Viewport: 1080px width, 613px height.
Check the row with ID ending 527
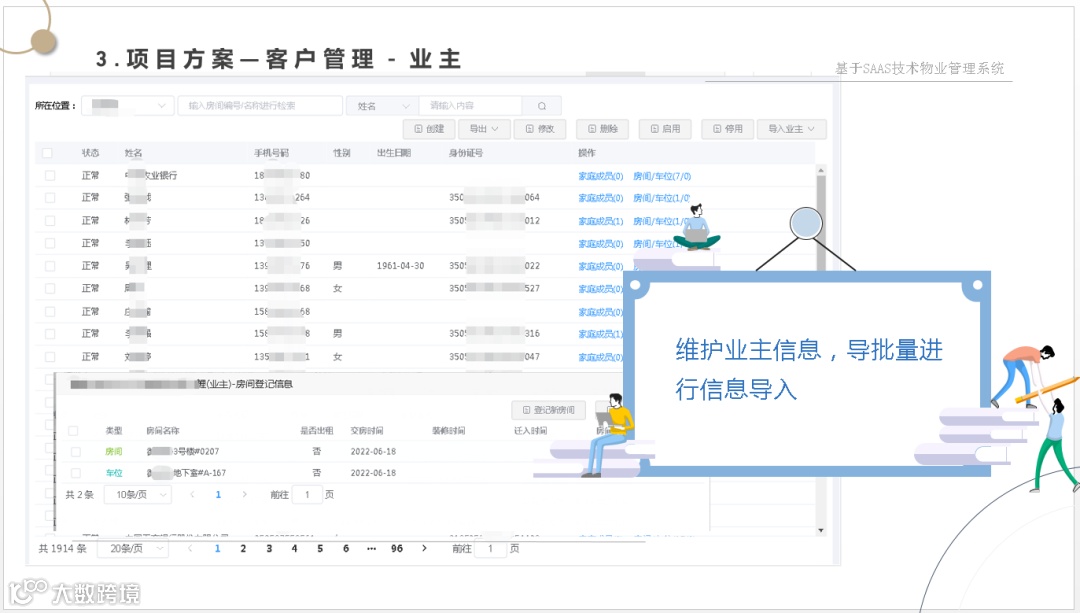click(x=50, y=289)
